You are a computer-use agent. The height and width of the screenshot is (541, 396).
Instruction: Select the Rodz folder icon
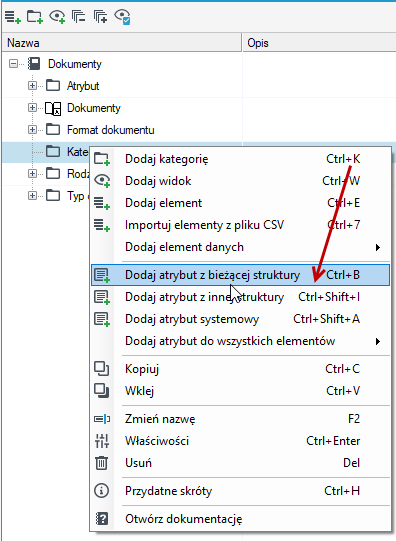53,173
